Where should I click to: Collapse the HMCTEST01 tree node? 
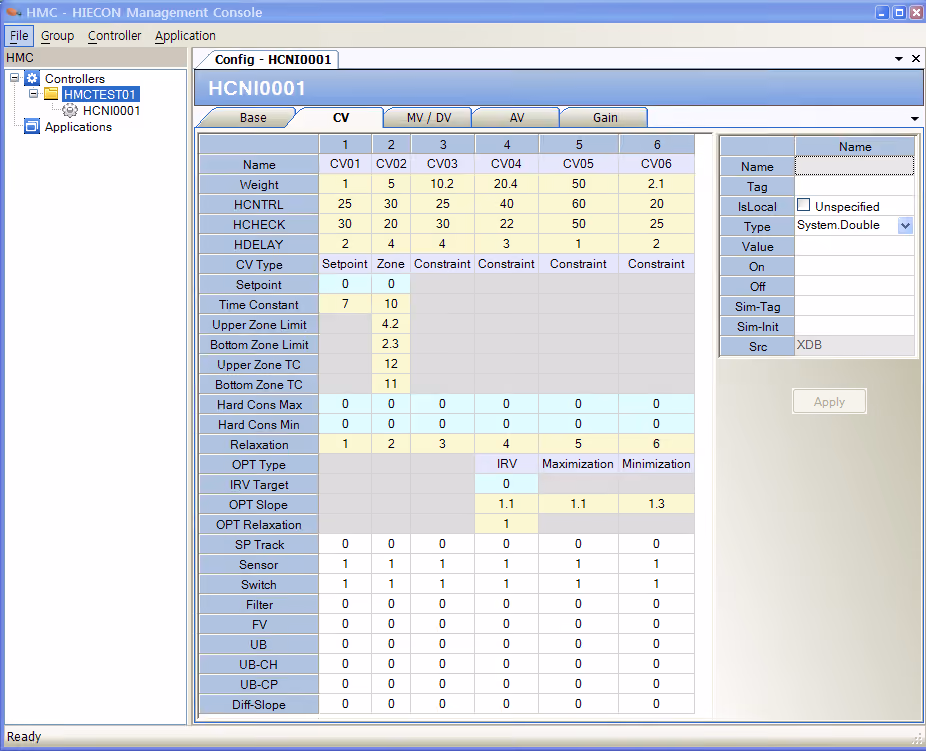[34, 93]
